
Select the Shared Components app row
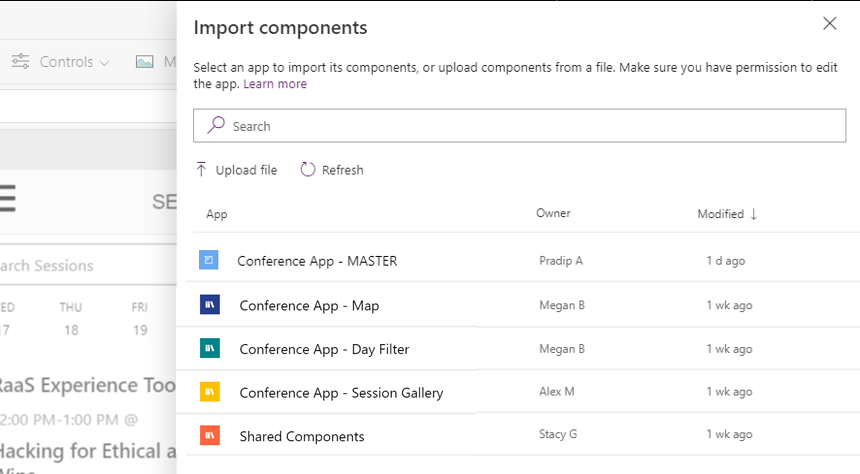coord(302,437)
